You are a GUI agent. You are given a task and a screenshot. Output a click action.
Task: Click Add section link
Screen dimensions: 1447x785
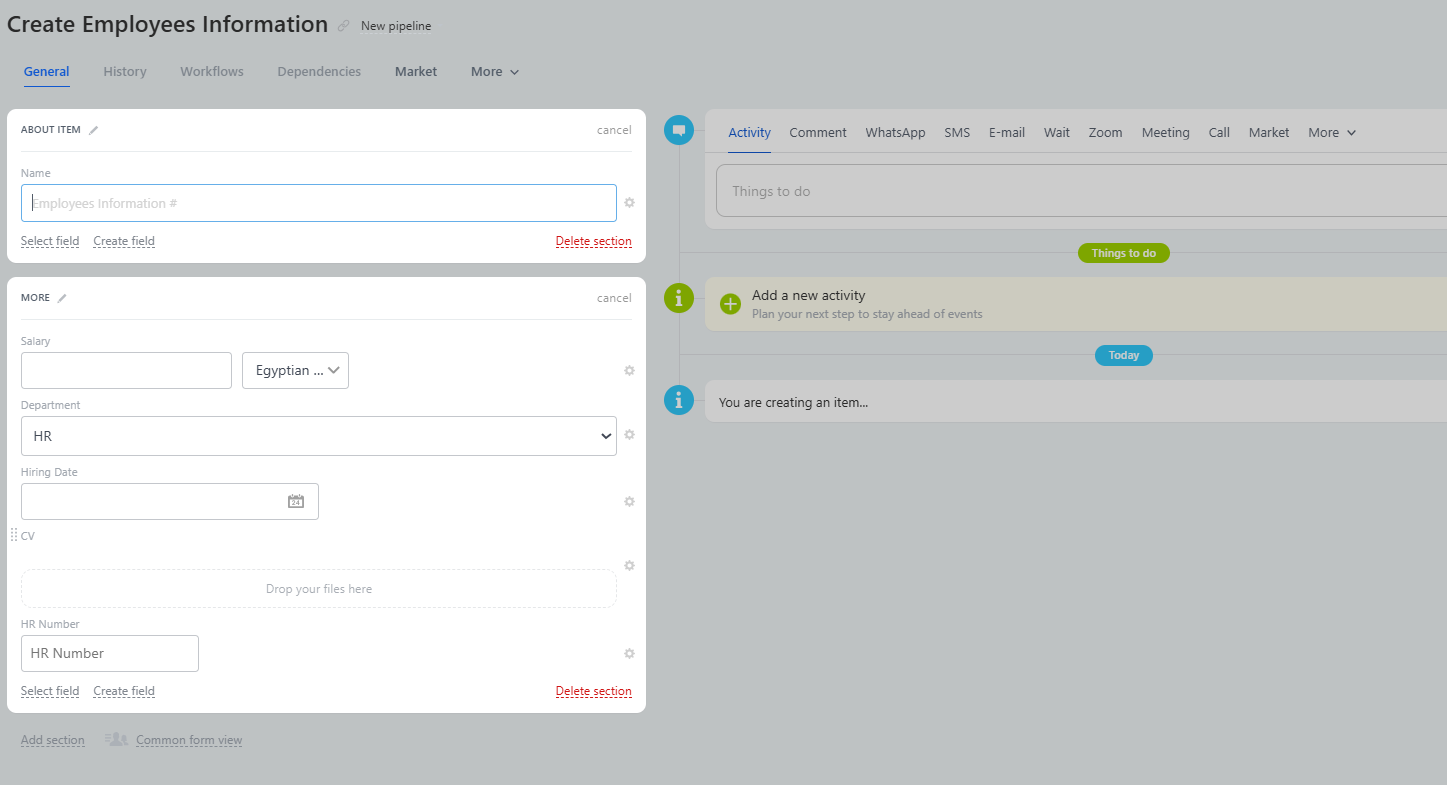pos(53,741)
